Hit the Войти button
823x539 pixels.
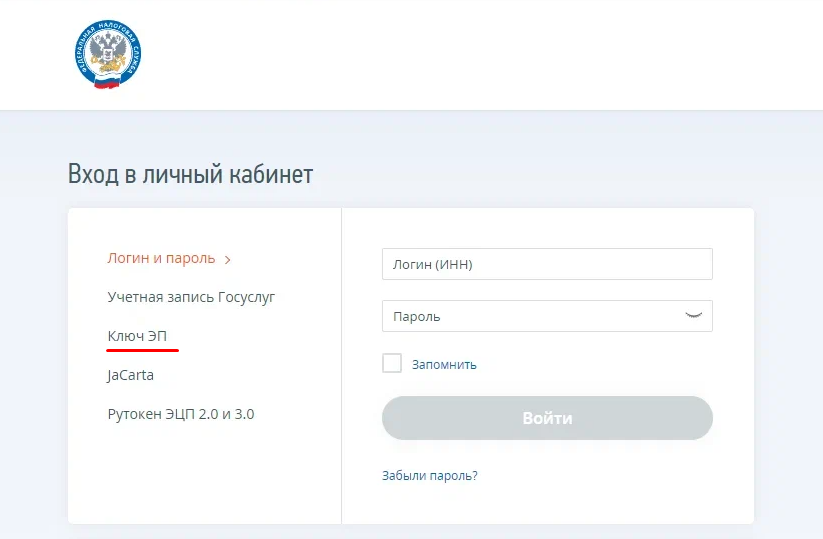547,418
